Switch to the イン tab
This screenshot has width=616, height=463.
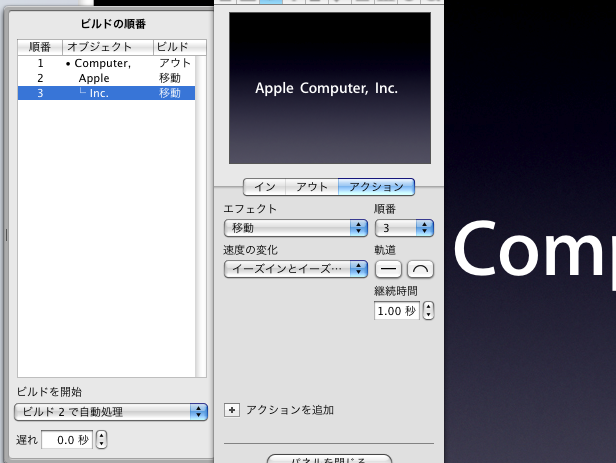tap(264, 187)
